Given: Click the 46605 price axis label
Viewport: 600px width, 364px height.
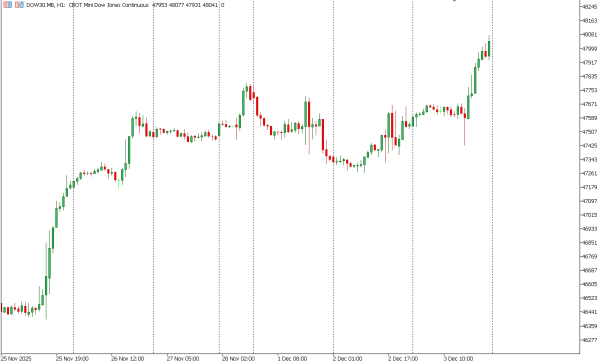Looking at the screenshot, I should [x=589, y=284].
